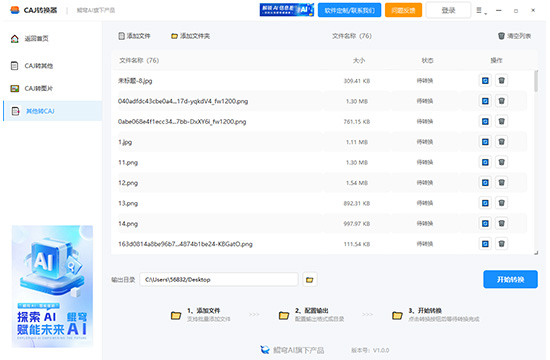Viewport: 550px width, 360px height.
Task: Open the AI banner in title bar
Action: (x=287, y=10)
